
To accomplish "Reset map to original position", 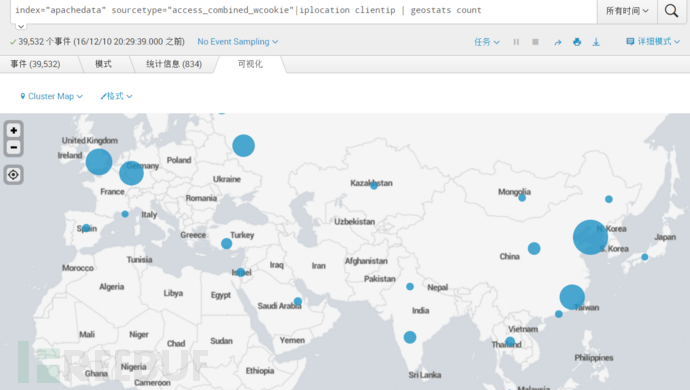I will 14,175.
